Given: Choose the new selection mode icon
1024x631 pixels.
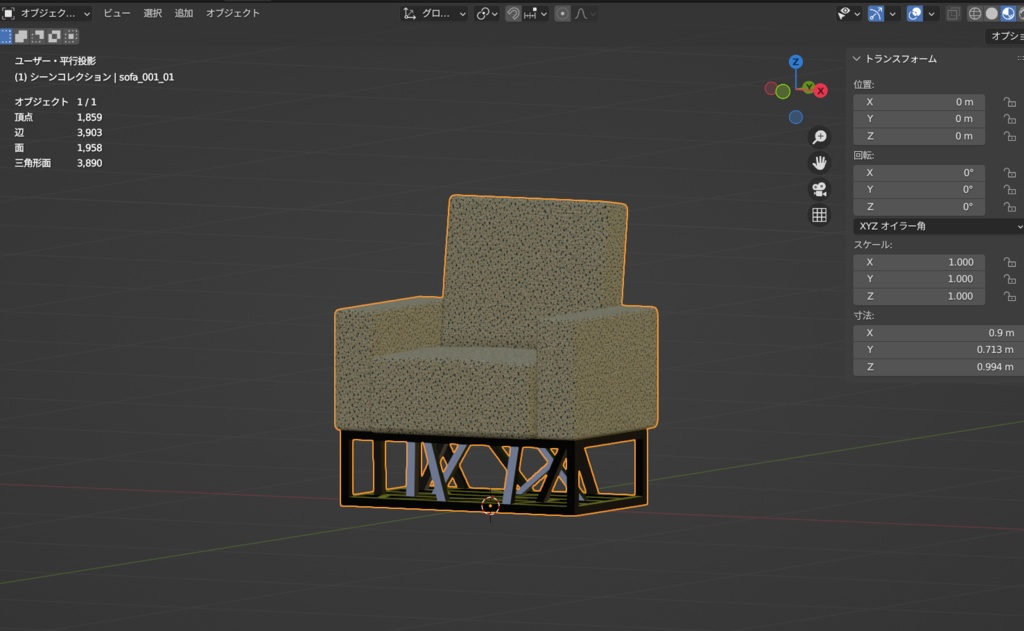Looking at the screenshot, I should point(6,37).
